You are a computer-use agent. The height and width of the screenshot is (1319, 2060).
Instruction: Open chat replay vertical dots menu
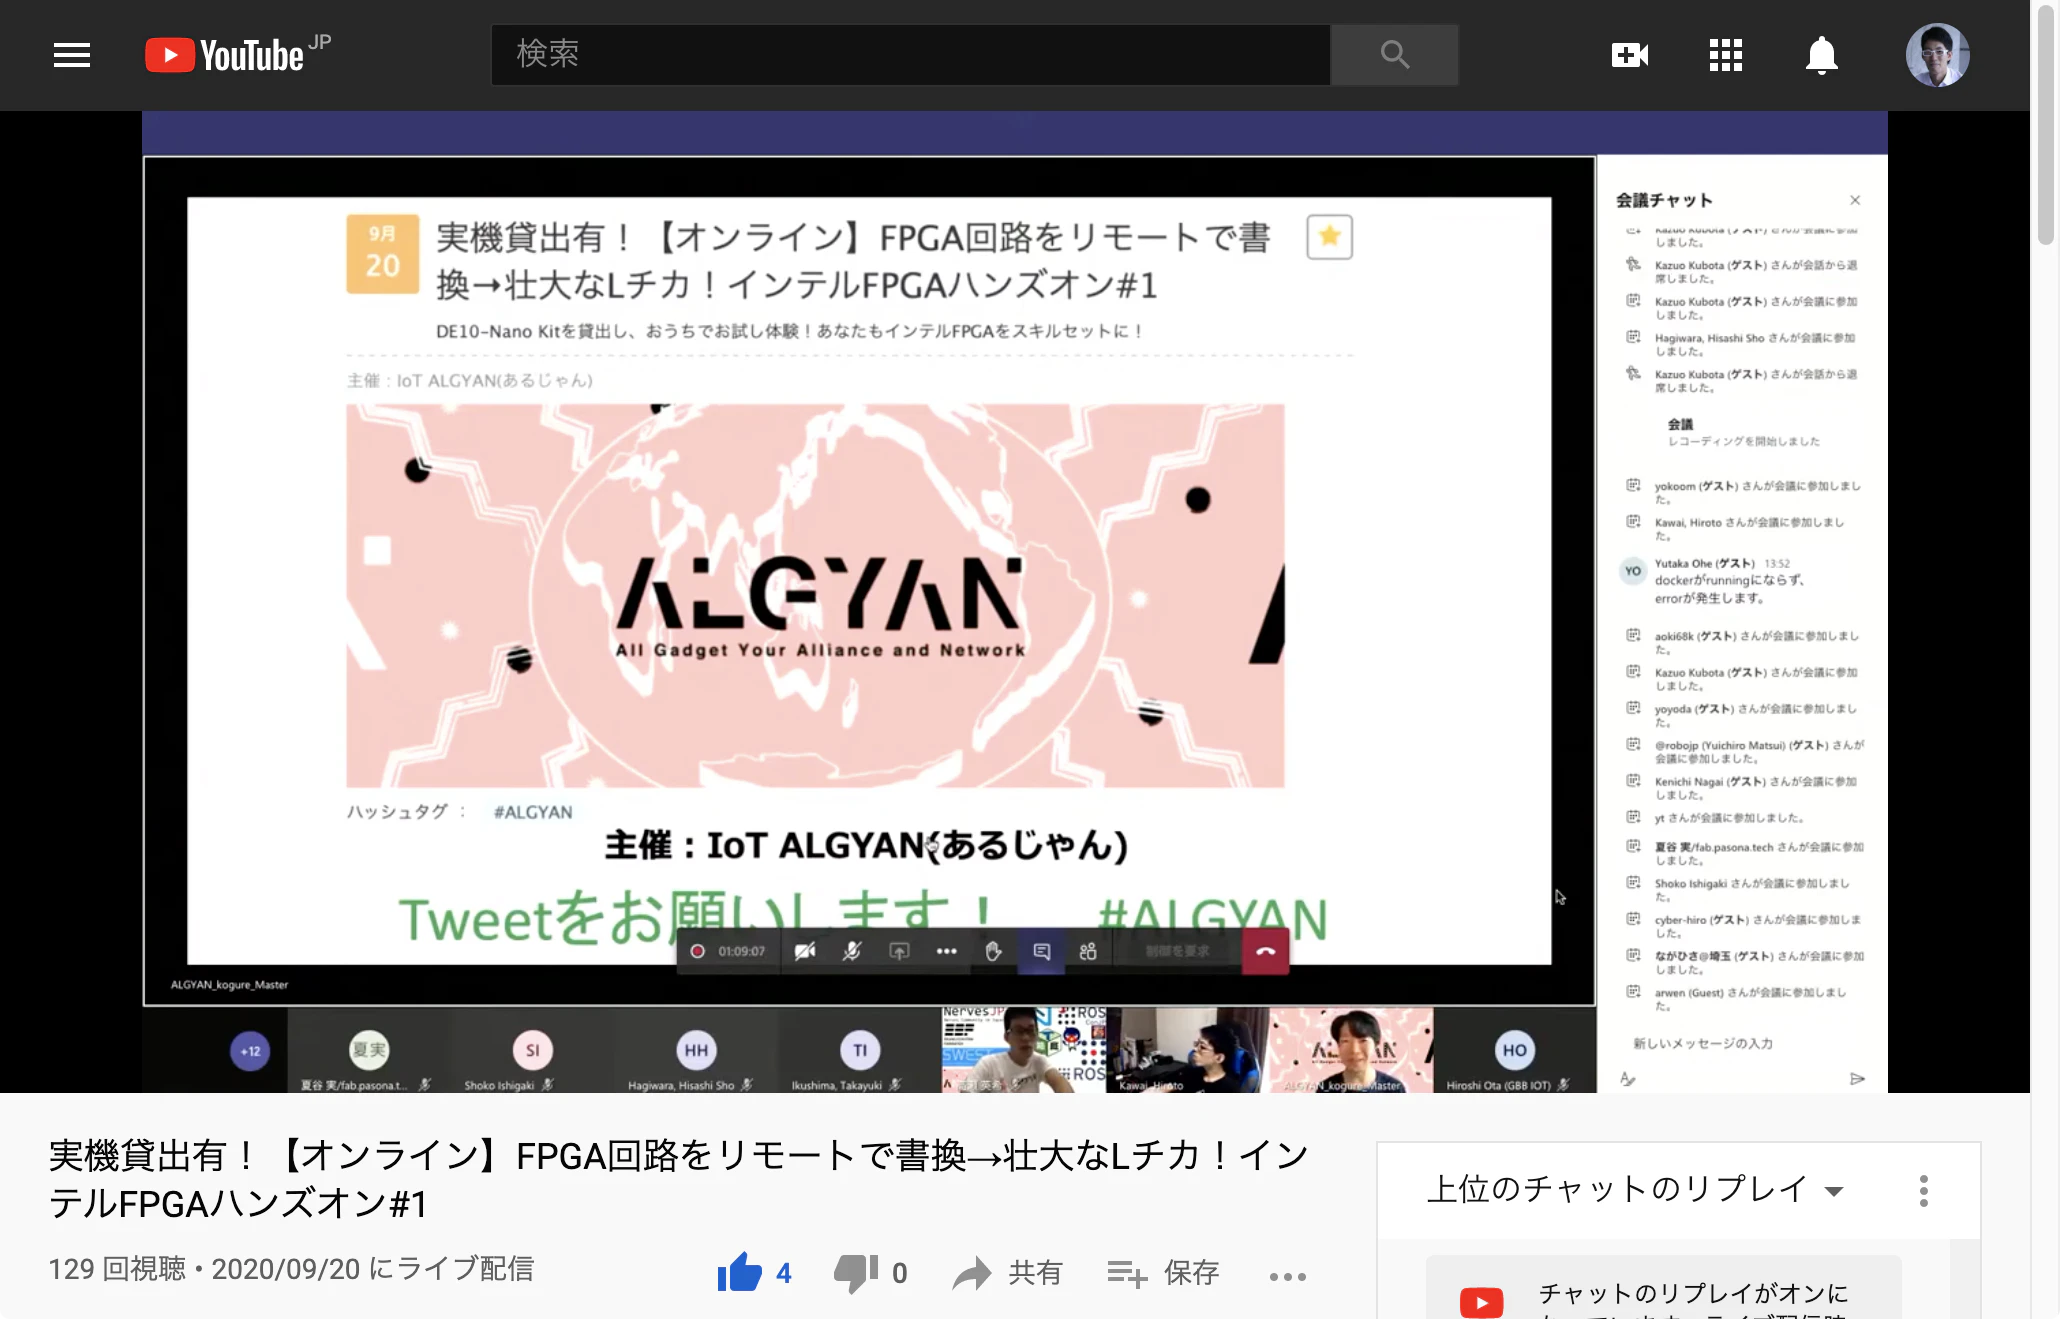(x=1923, y=1190)
